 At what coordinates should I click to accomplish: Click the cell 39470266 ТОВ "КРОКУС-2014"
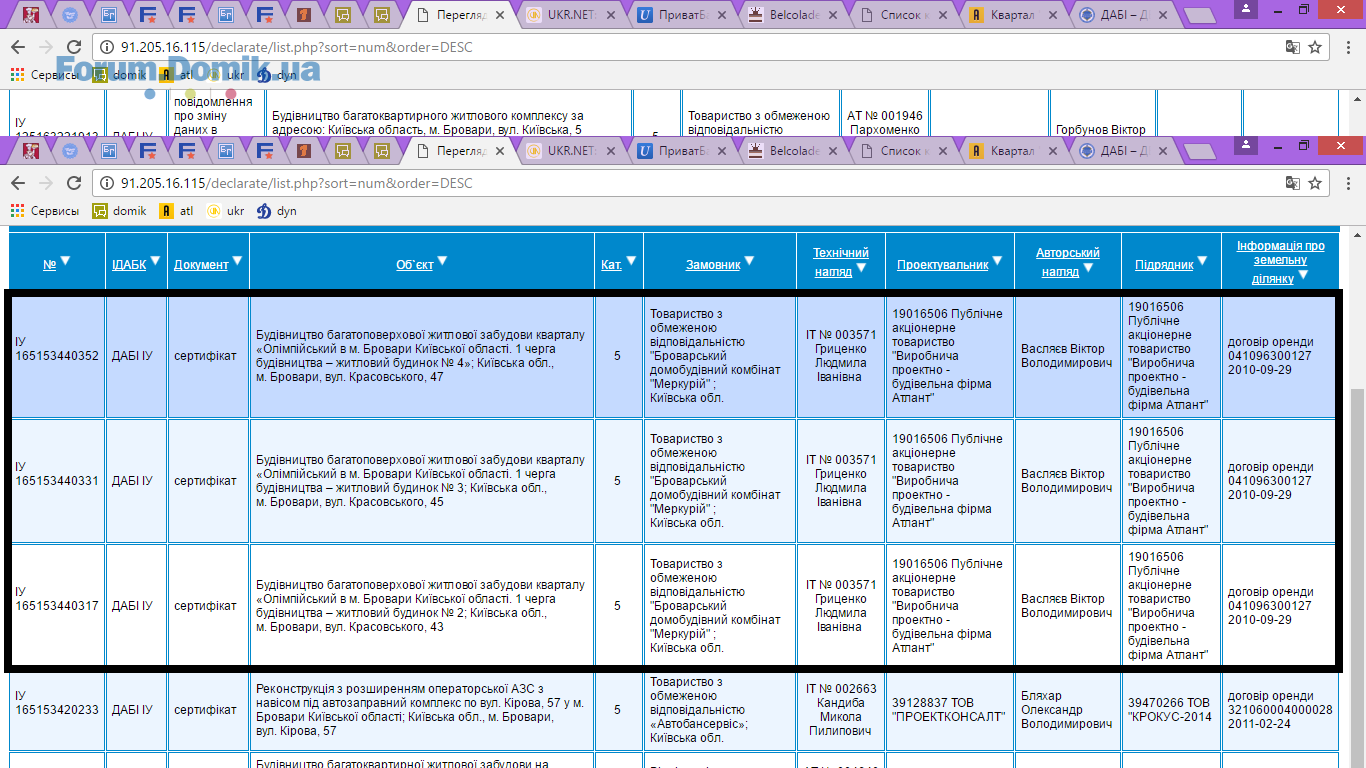(1171, 710)
